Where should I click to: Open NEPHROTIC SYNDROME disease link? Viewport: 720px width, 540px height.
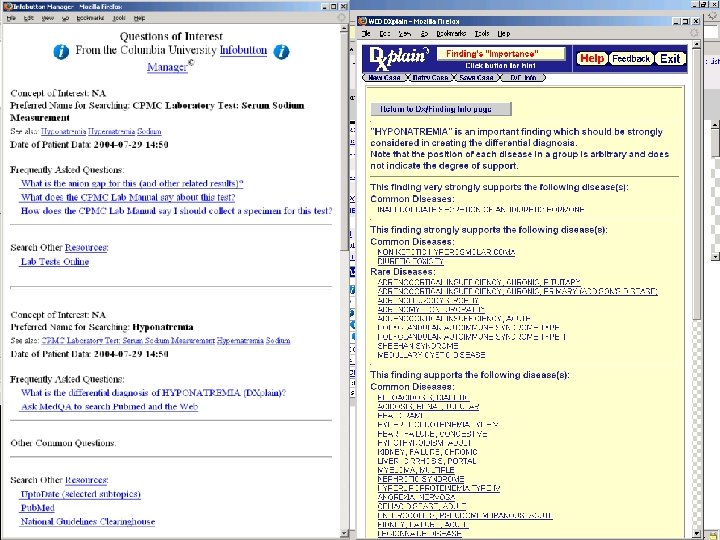tap(421, 479)
